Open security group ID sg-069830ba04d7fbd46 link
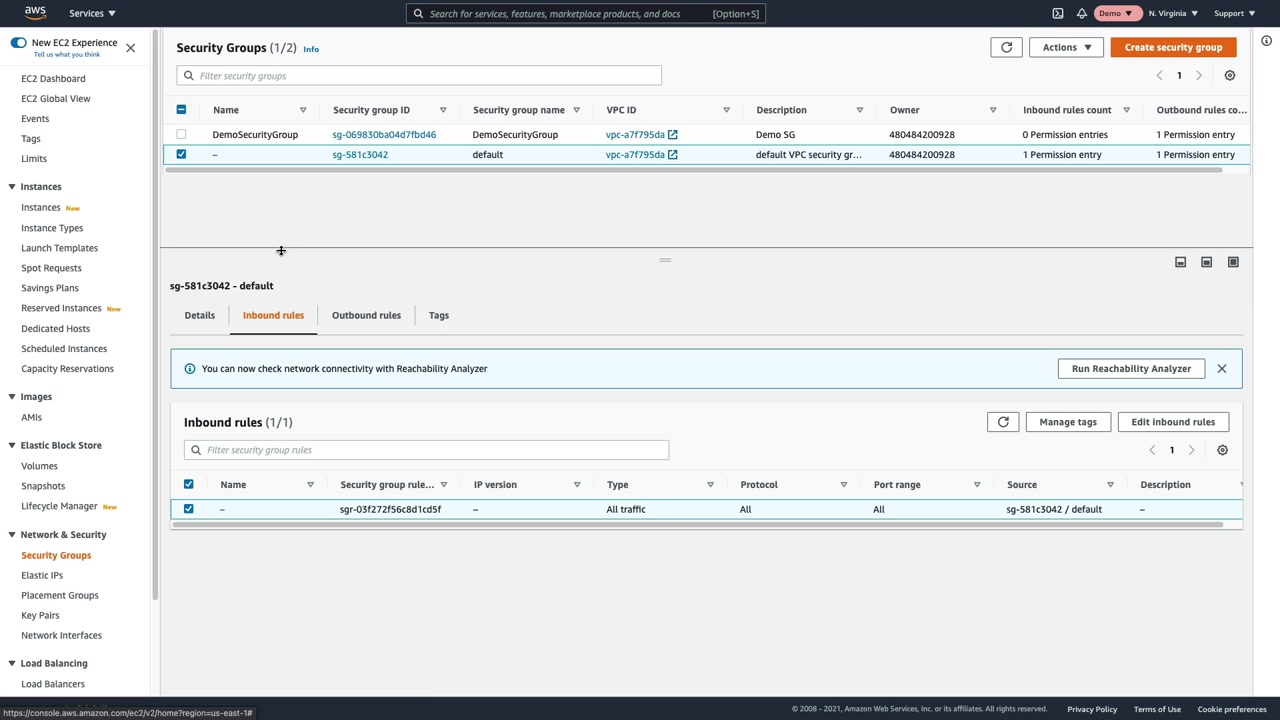1280x720 pixels. (x=384, y=134)
